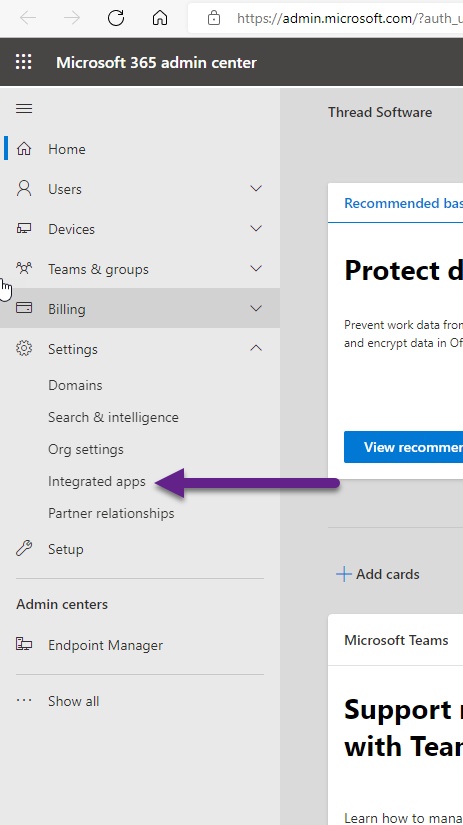Image resolution: width=463 pixels, height=825 pixels.
Task: Click the Setup wrench icon
Action: [x=24, y=548]
